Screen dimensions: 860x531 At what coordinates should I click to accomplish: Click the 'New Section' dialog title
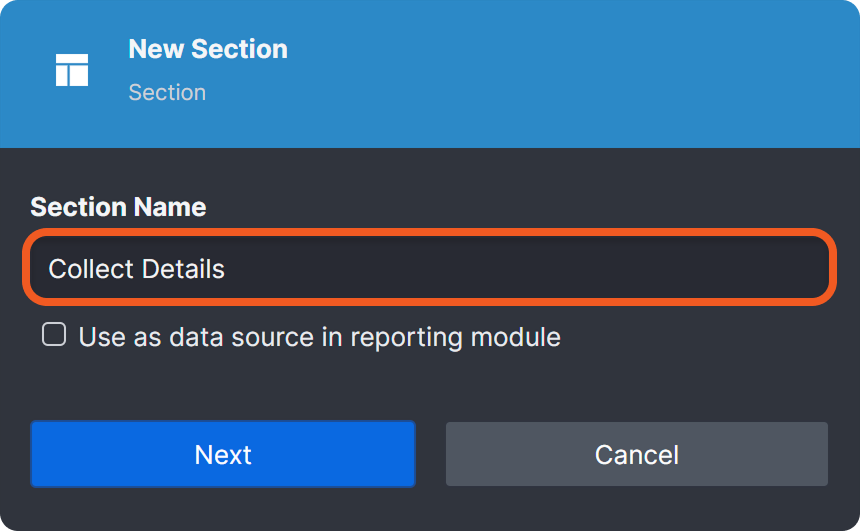[x=208, y=49]
